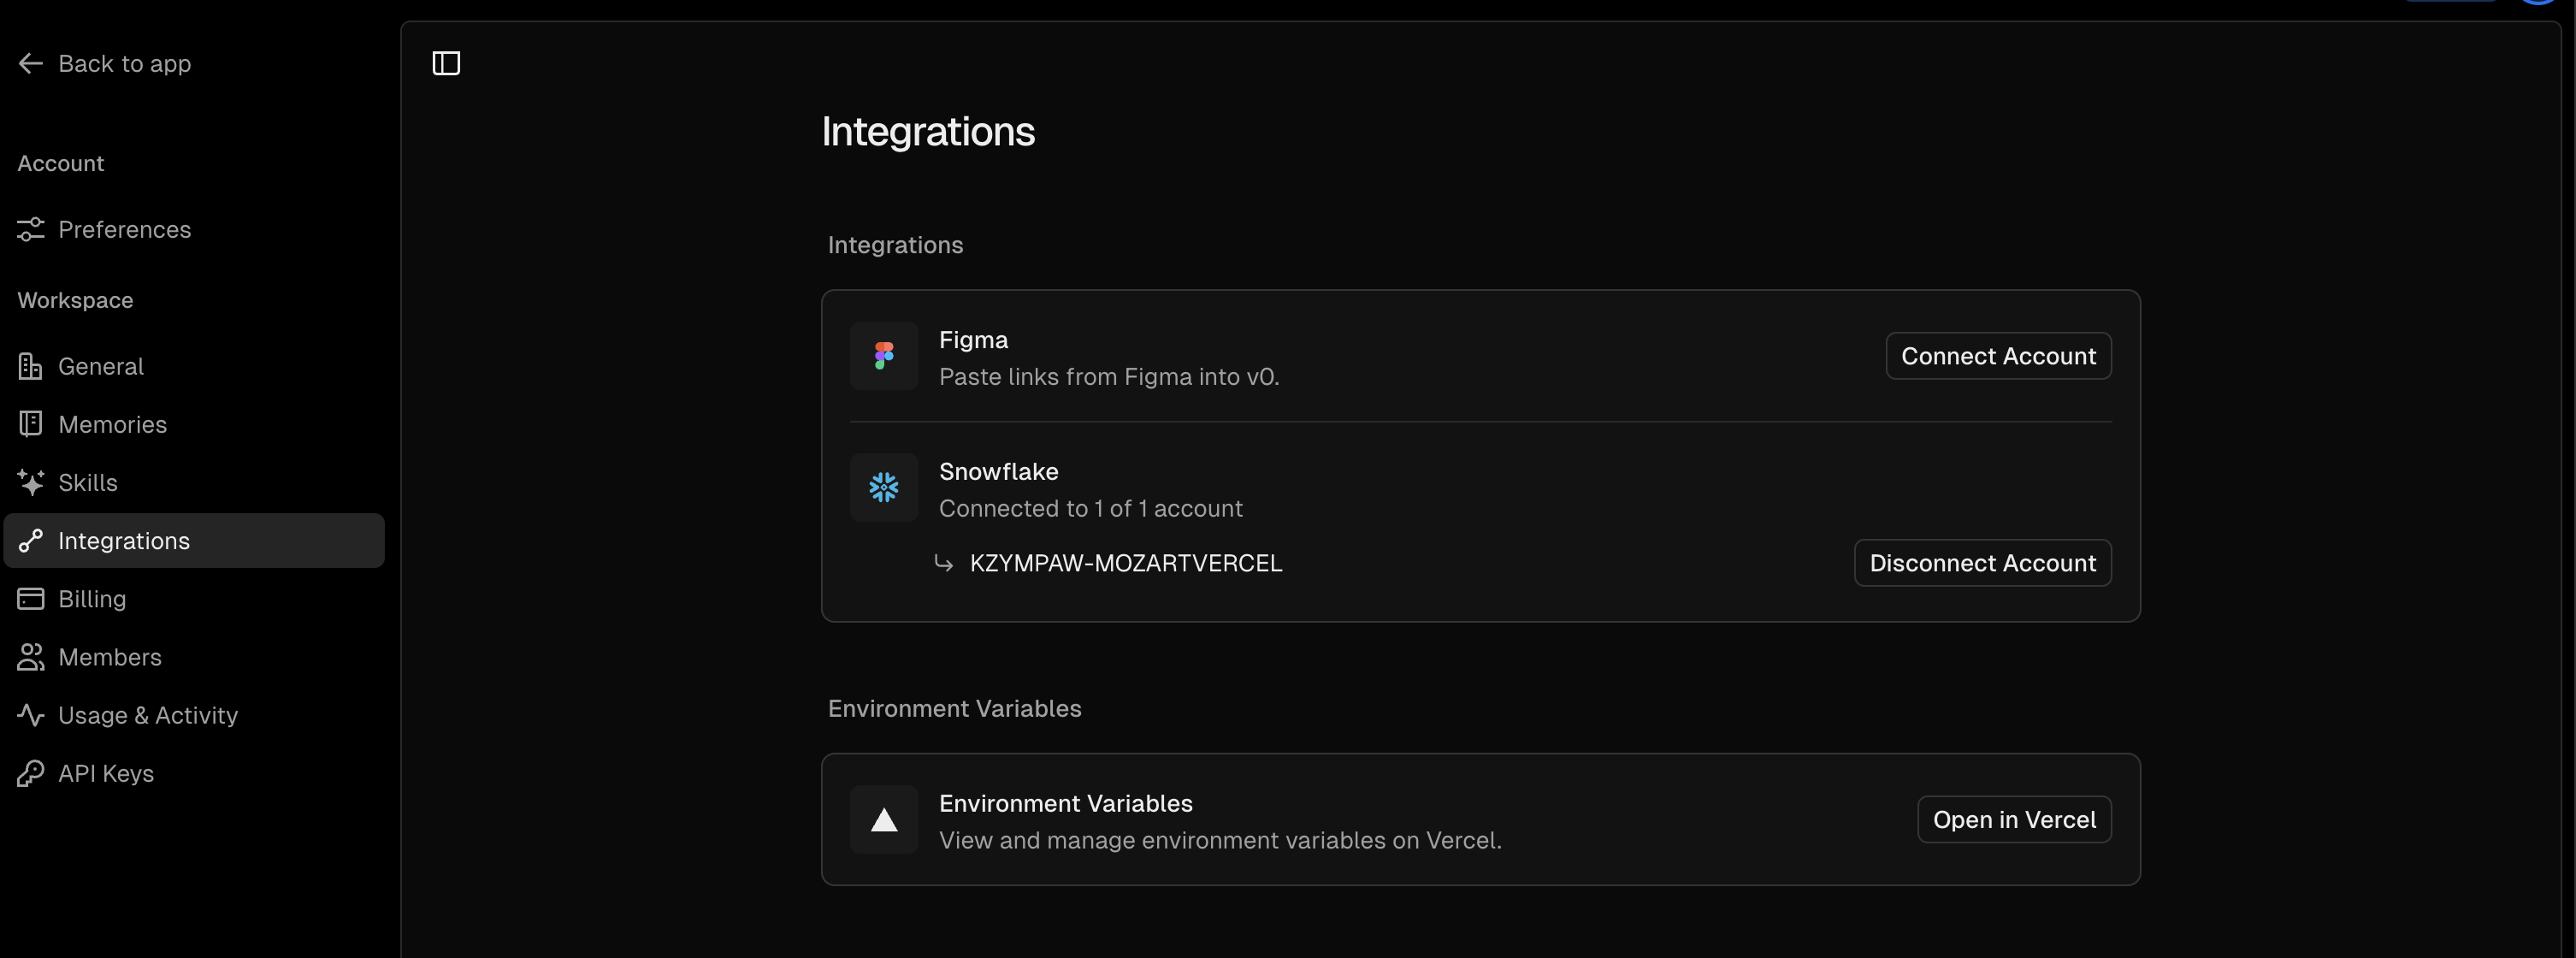Click 'View and manage environment variables on Vercel.'
Viewport: 2576px width, 958px height.
coord(1220,840)
